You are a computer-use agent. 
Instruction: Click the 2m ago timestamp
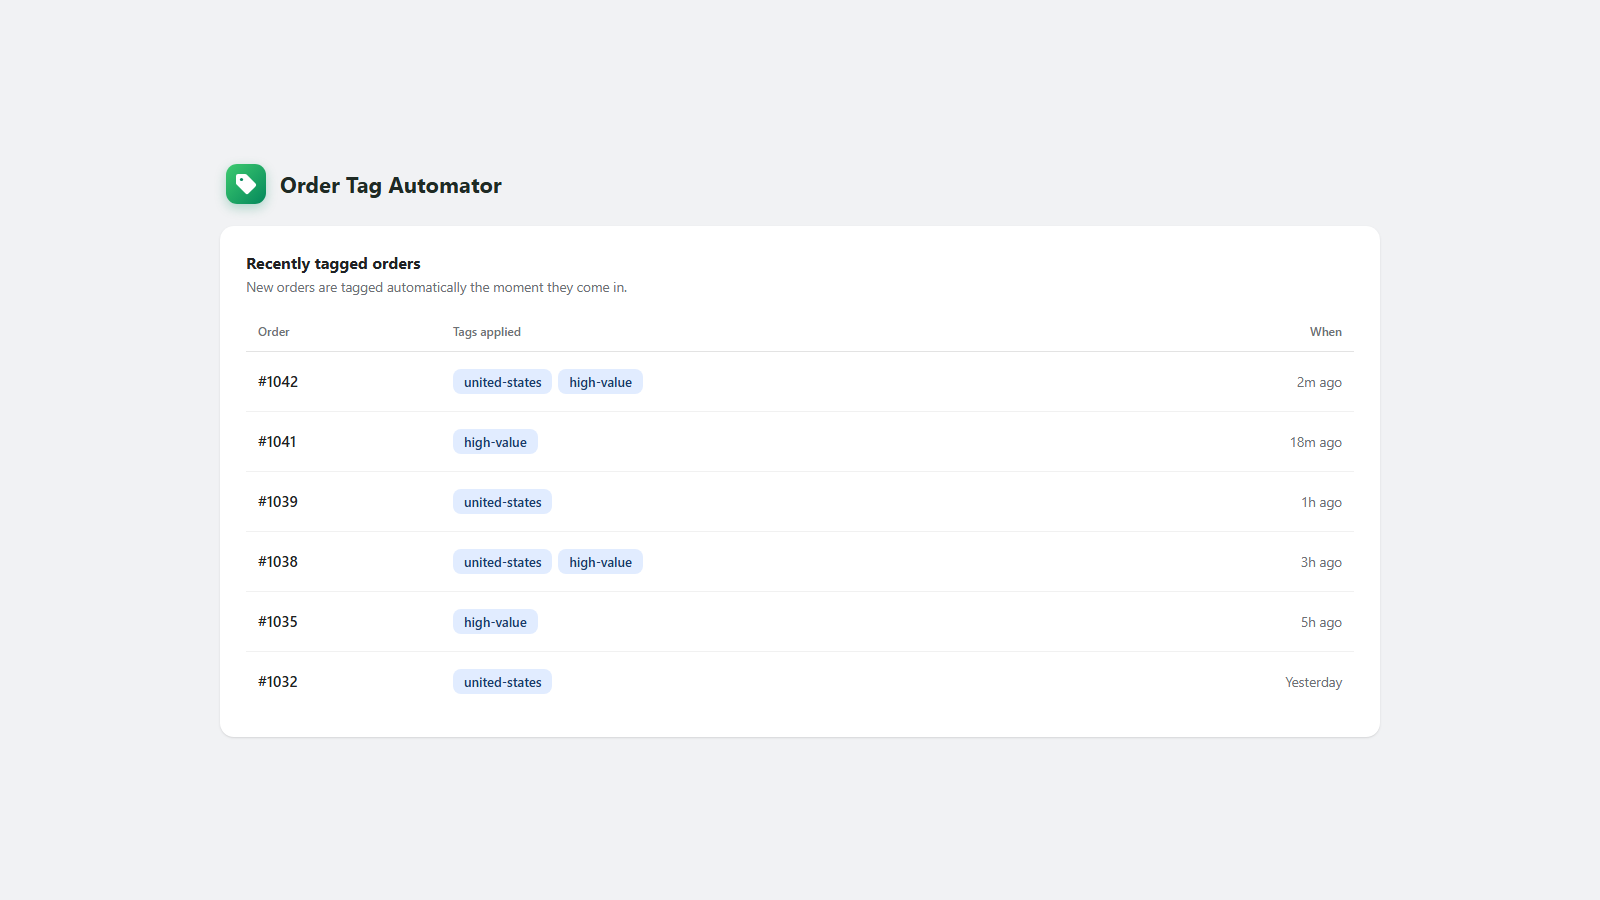click(1319, 382)
